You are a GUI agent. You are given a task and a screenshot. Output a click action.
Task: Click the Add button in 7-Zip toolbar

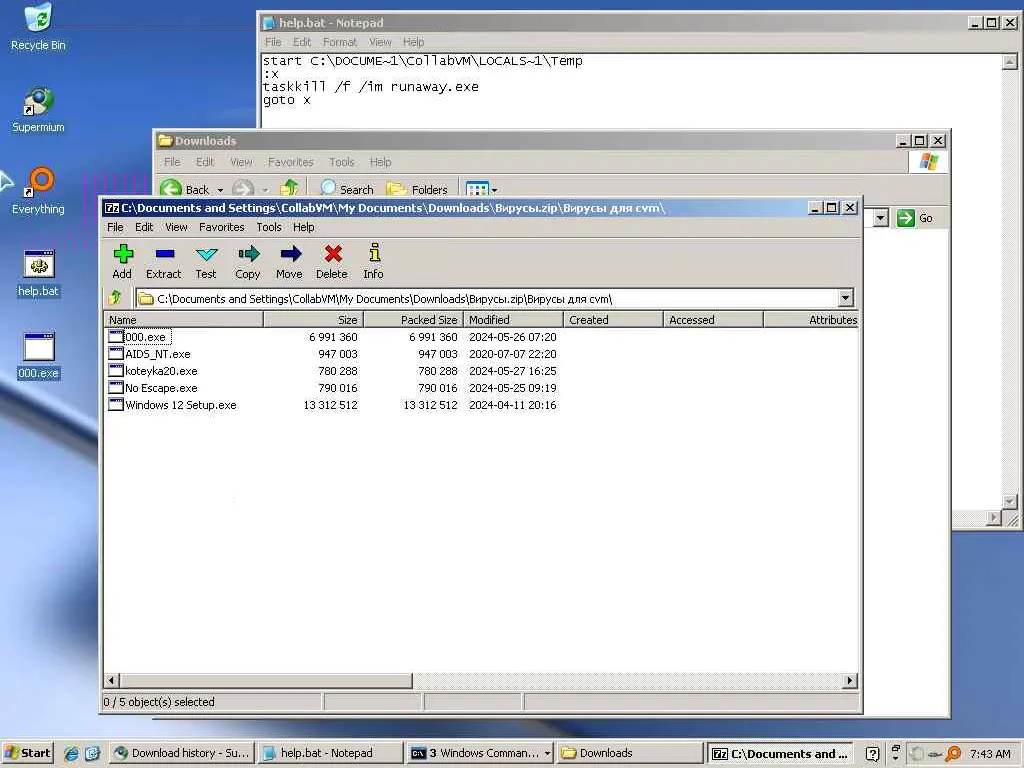(122, 261)
